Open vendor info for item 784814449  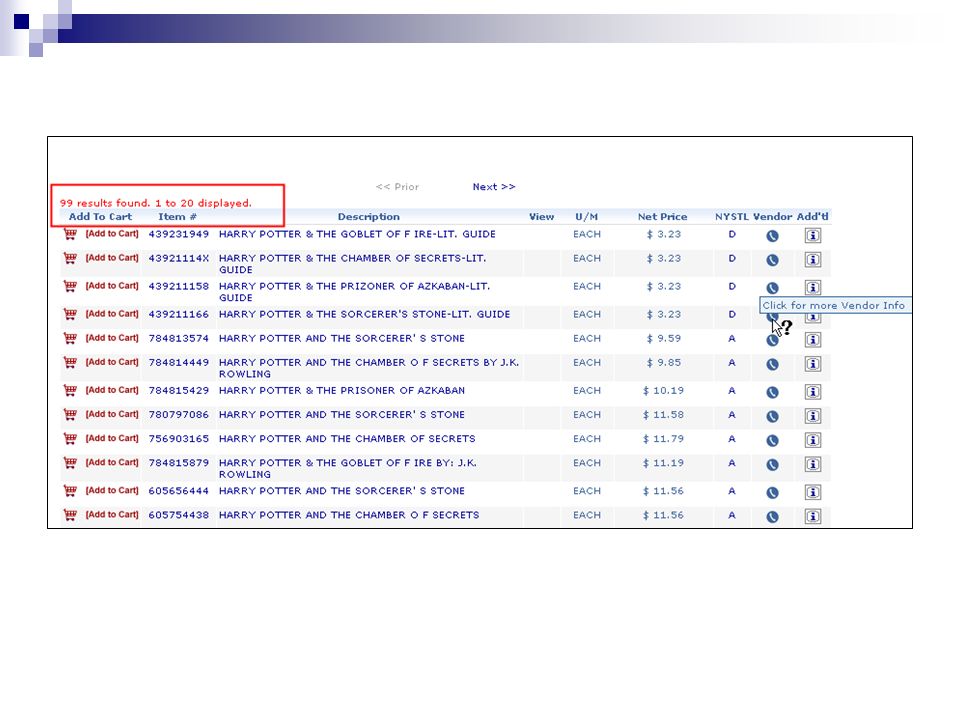(x=773, y=364)
